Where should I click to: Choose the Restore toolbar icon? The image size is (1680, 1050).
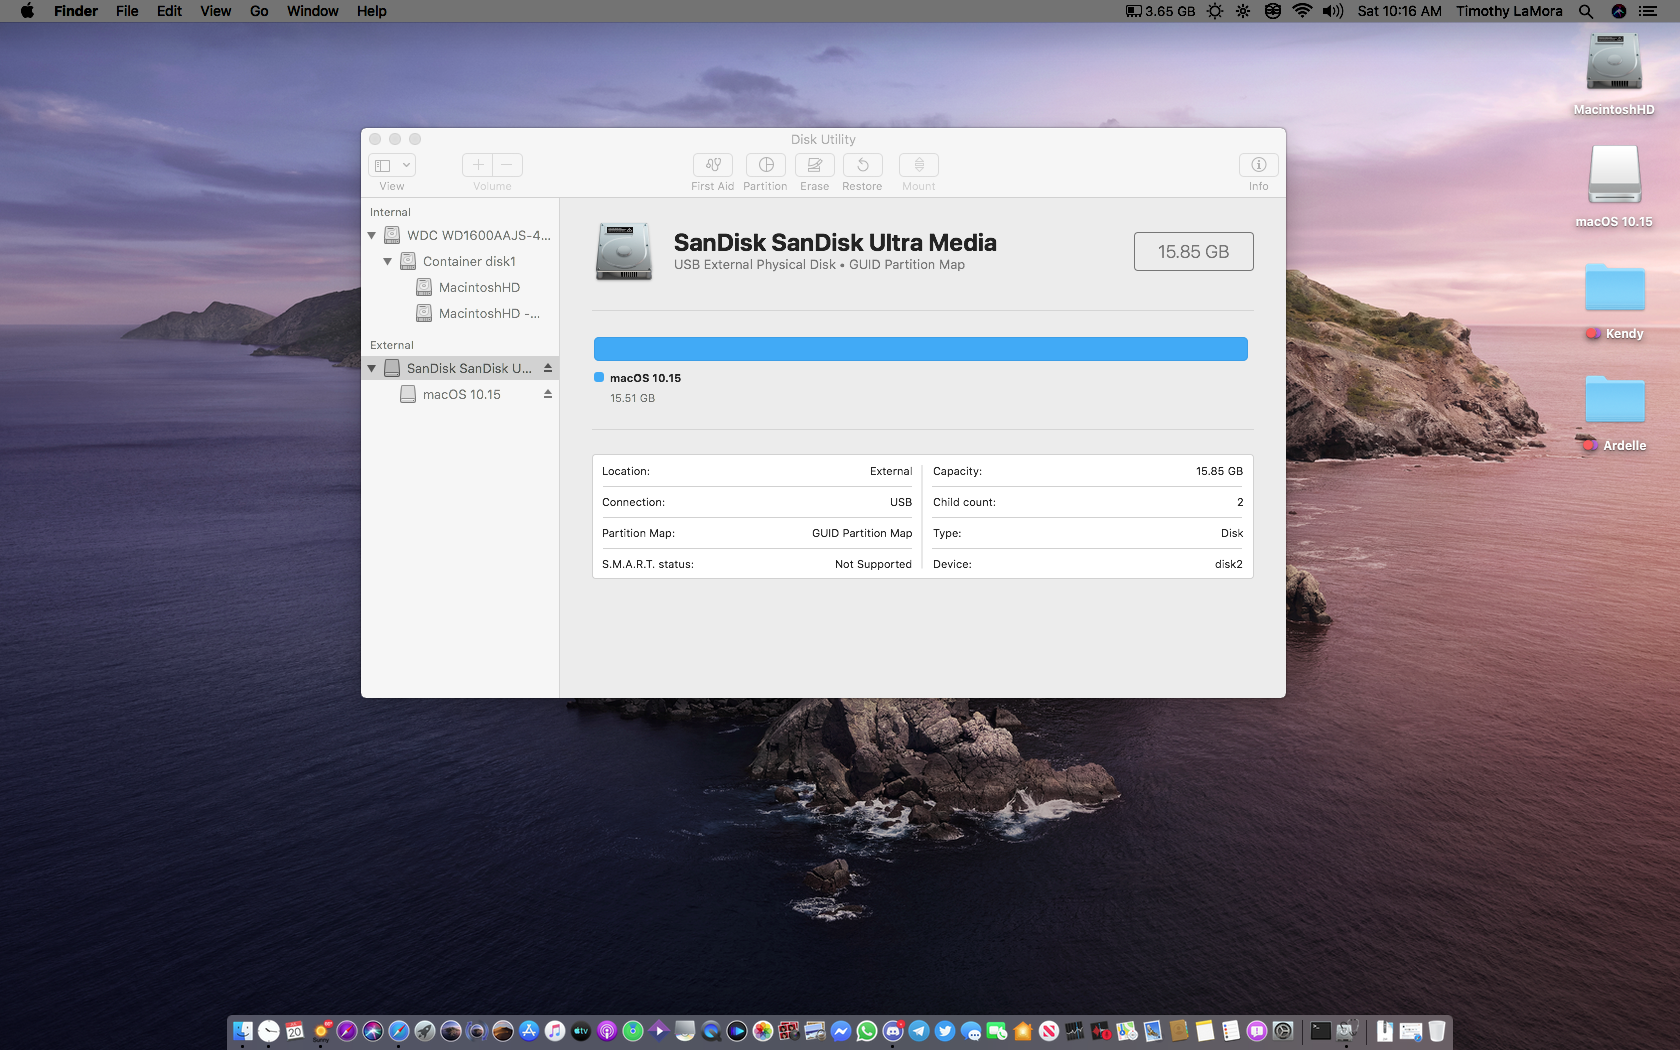point(862,165)
